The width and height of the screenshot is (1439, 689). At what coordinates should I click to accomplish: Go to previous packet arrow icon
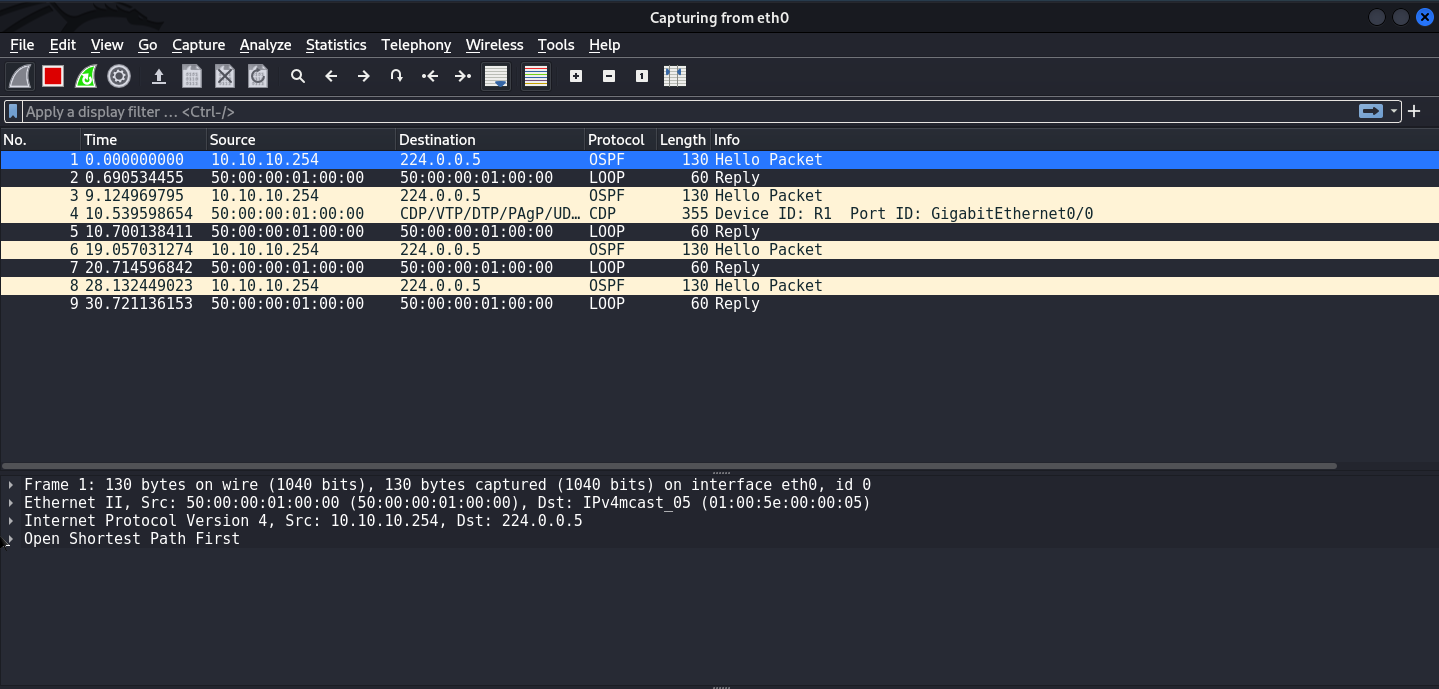[331, 76]
